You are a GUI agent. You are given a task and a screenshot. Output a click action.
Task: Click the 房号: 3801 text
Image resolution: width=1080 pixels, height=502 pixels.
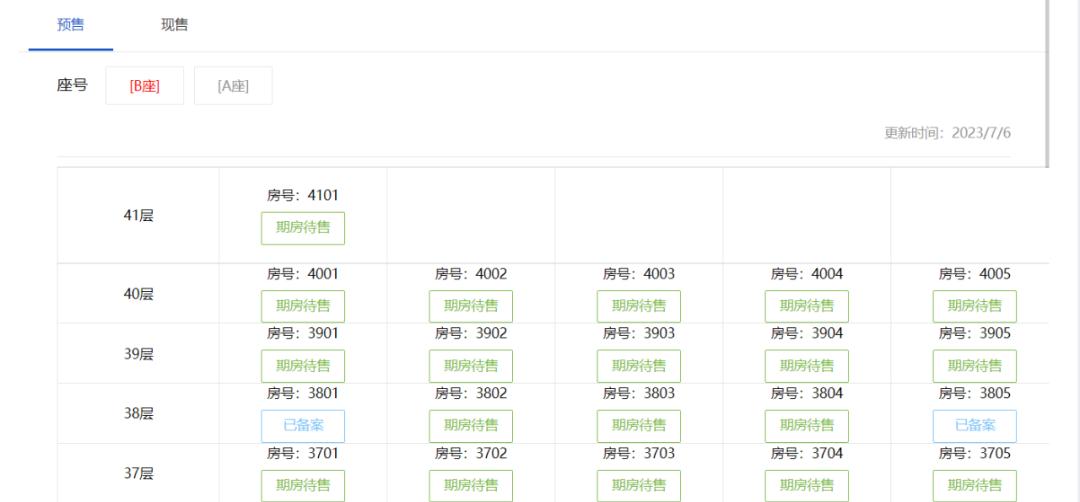(x=303, y=393)
